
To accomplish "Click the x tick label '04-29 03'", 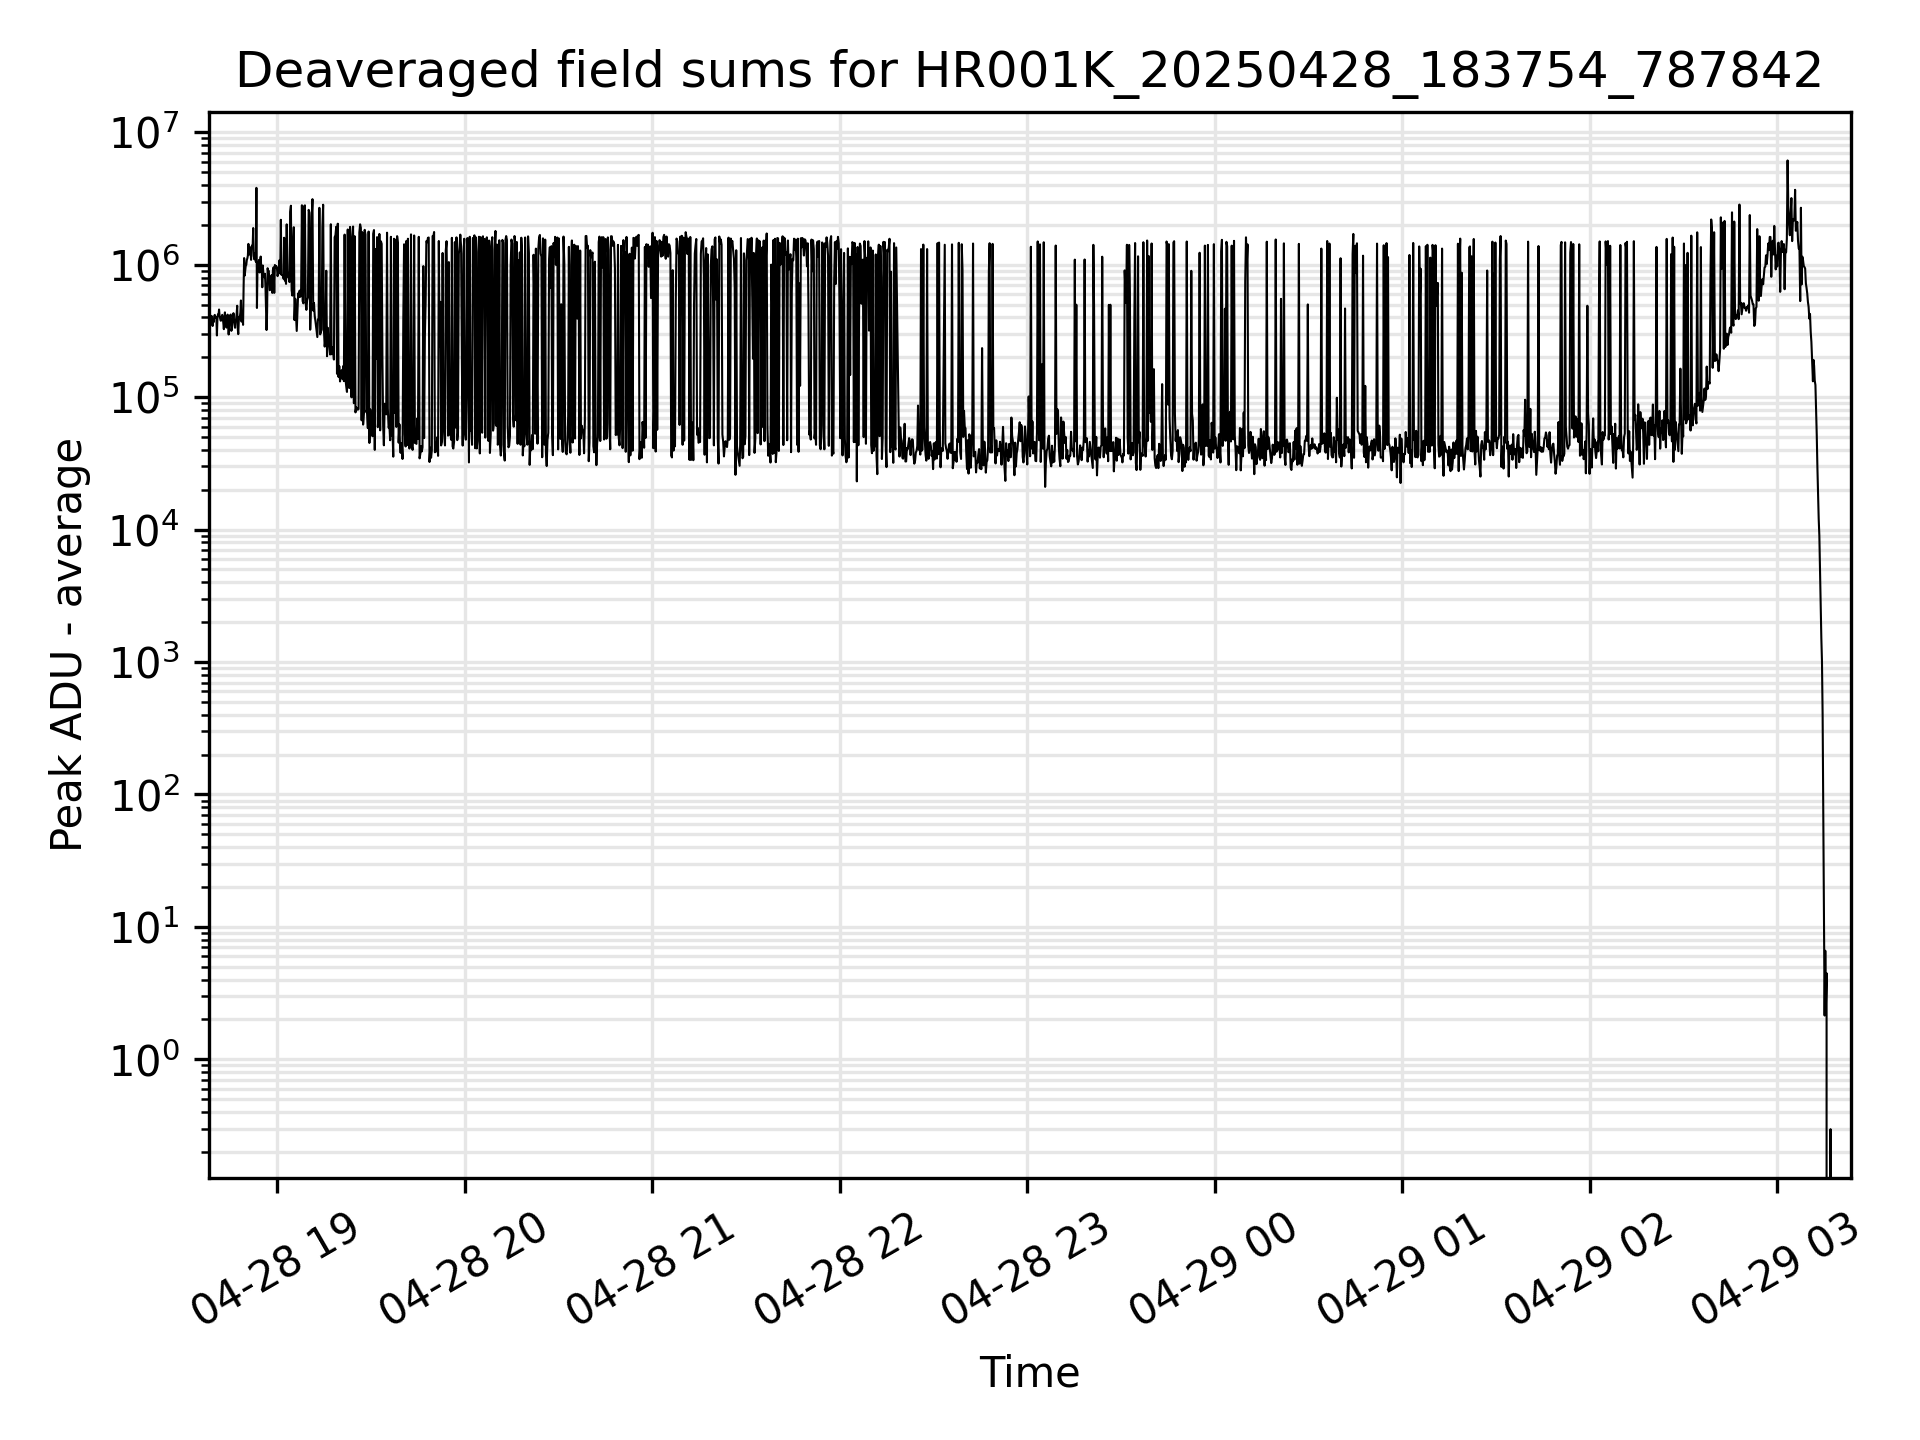I will click(1775, 1270).
